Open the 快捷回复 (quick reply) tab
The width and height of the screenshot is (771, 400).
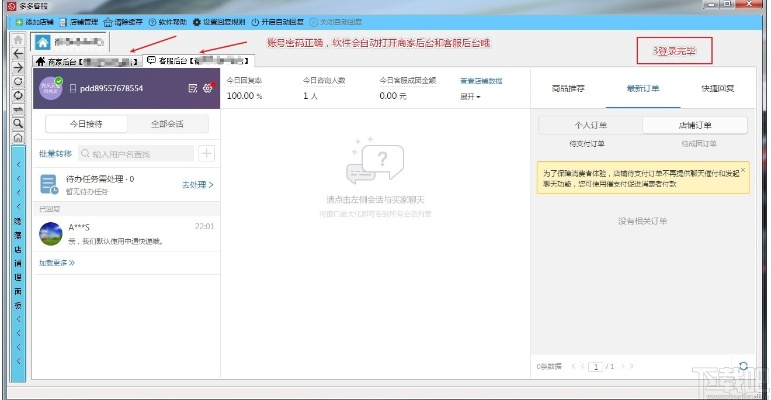coord(717,88)
